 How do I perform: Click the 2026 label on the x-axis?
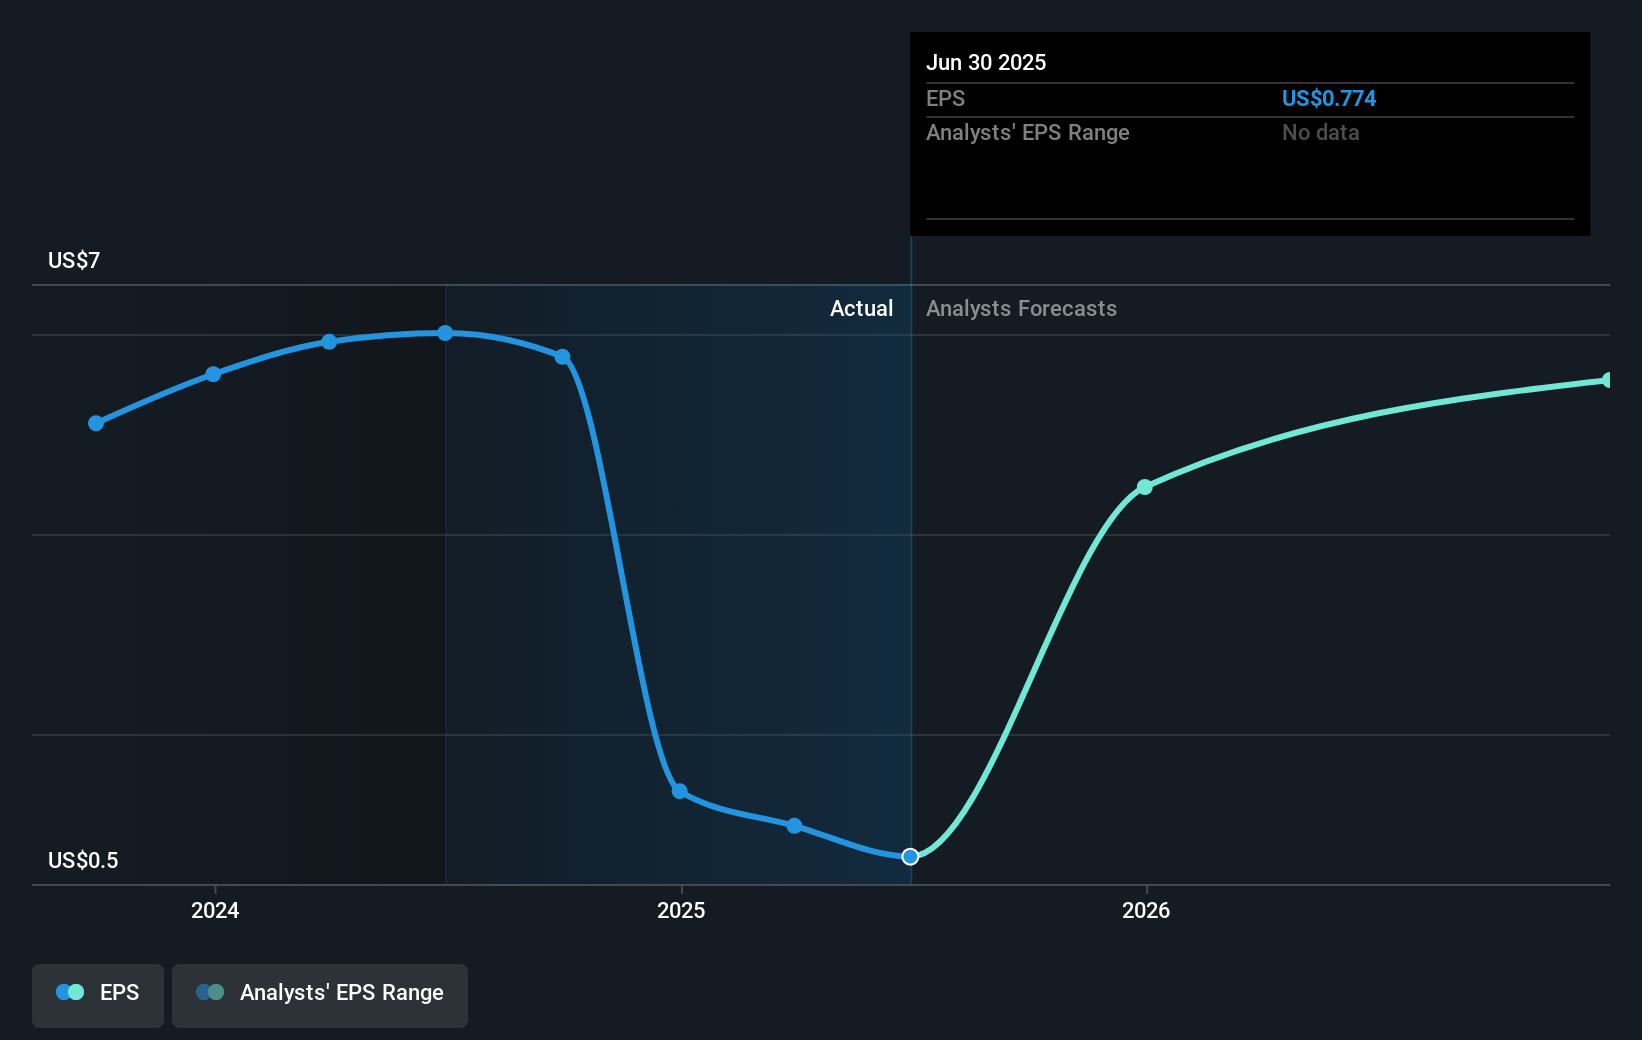pyautogui.click(x=1147, y=911)
